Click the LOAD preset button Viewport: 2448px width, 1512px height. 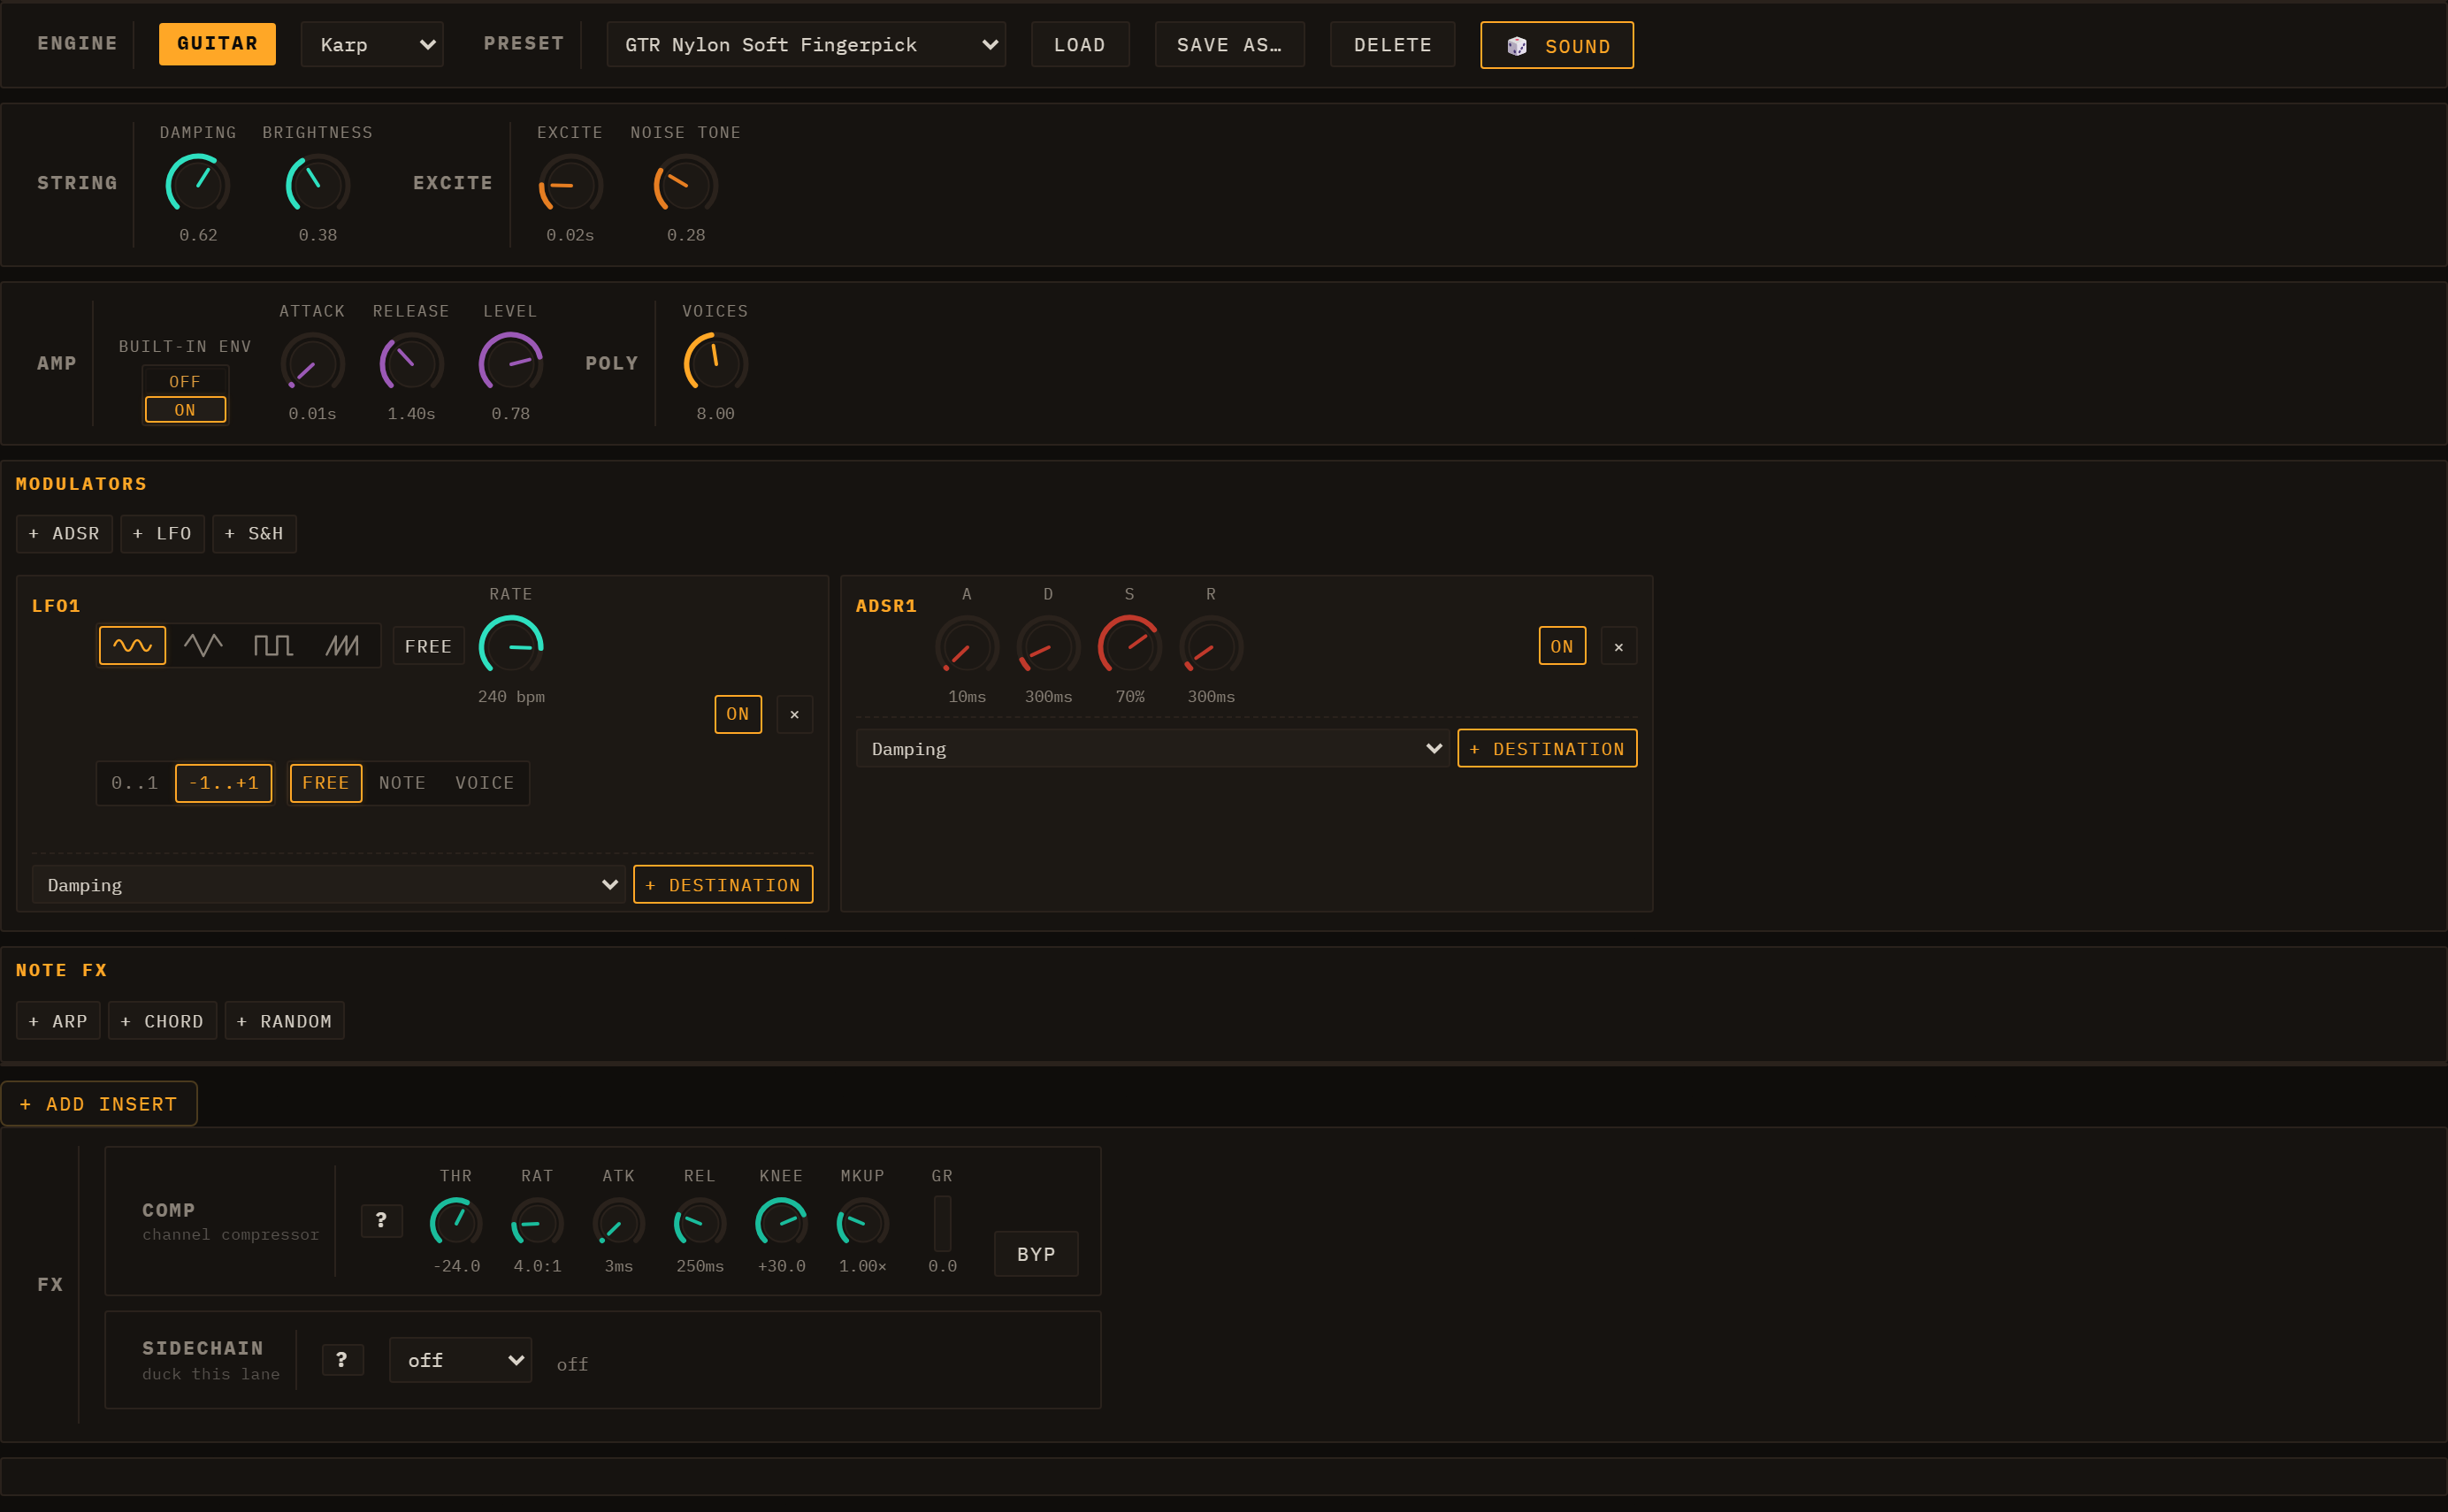[x=1080, y=45]
